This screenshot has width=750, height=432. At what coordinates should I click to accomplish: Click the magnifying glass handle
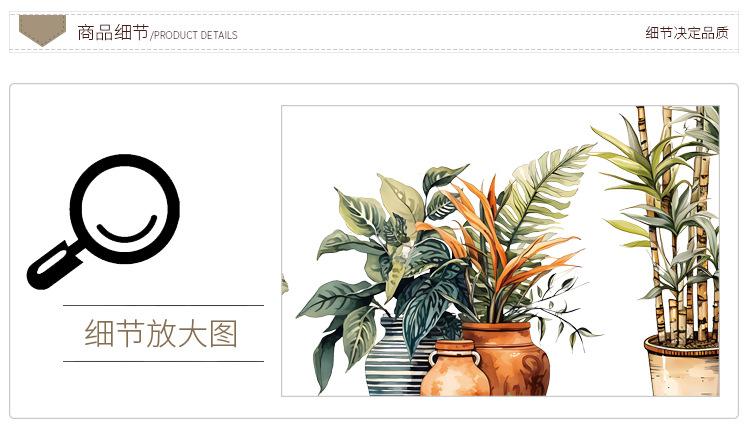click(x=54, y=266)
